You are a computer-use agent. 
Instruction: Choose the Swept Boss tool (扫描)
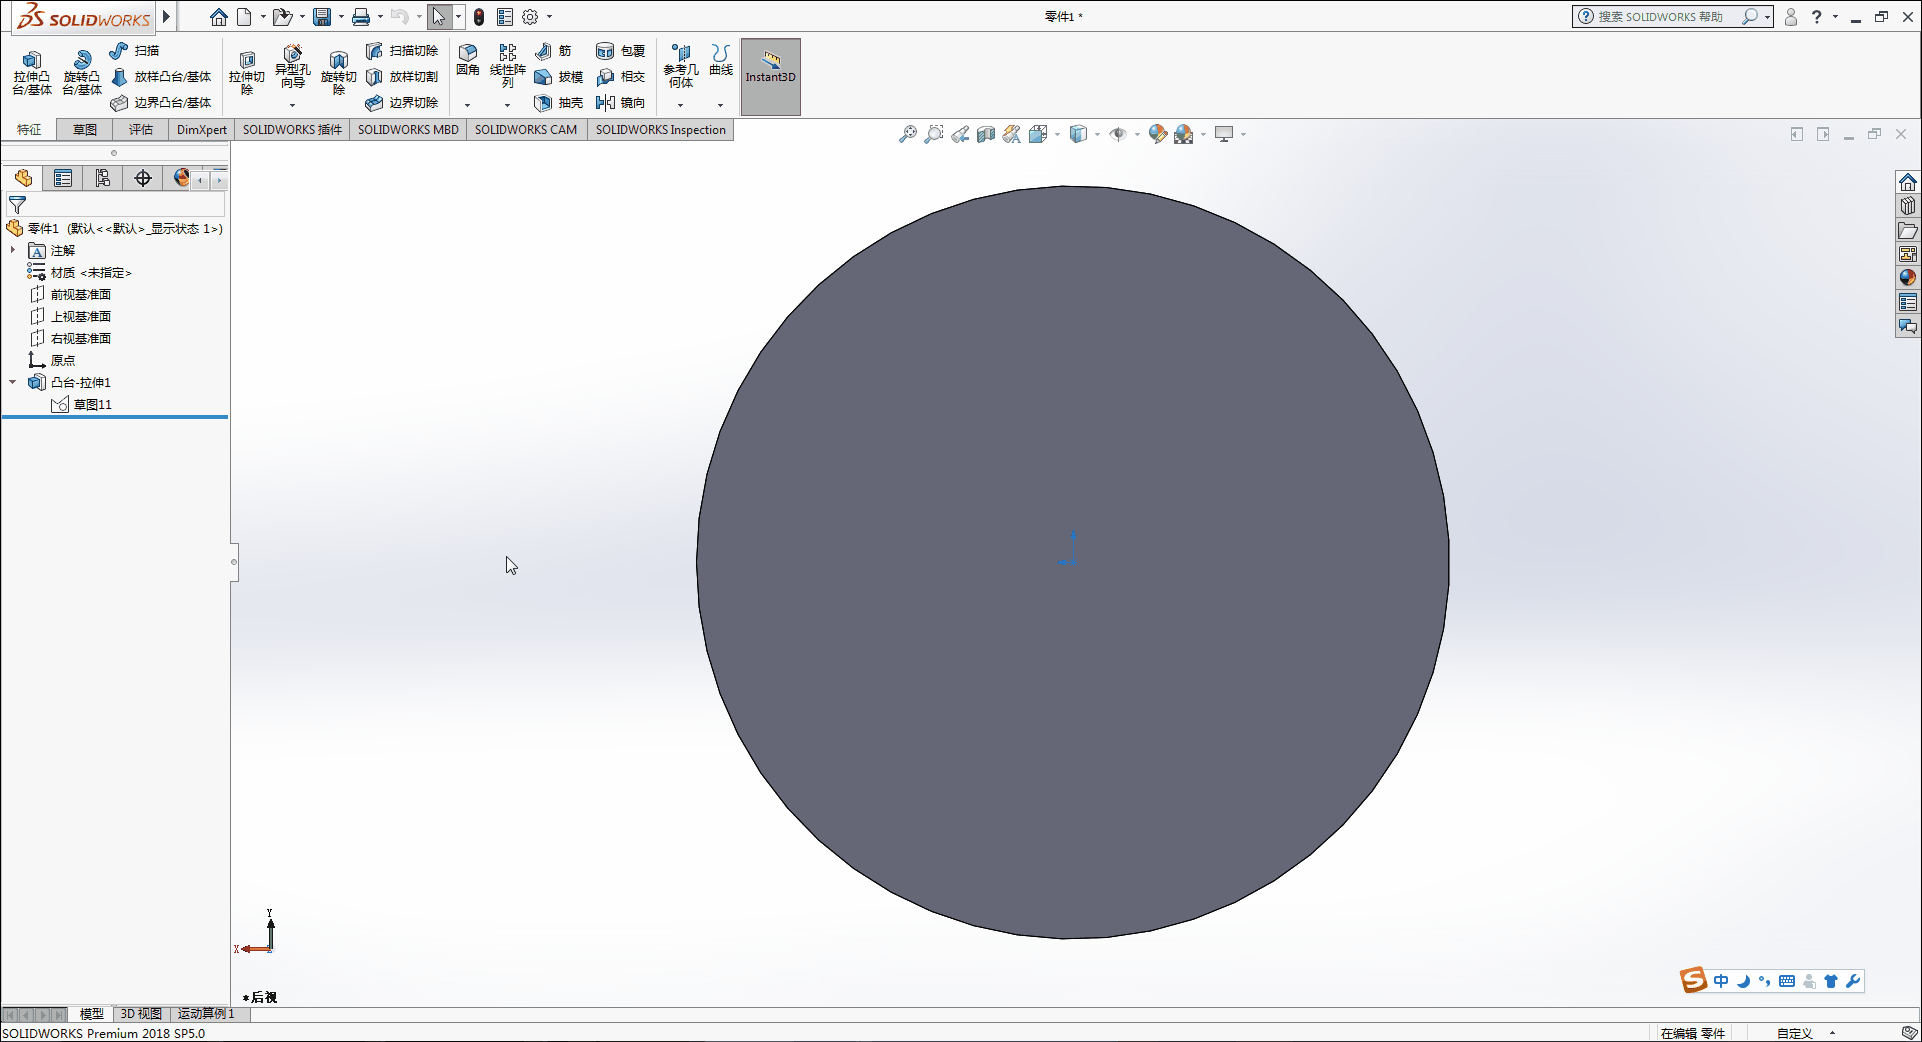135,50
